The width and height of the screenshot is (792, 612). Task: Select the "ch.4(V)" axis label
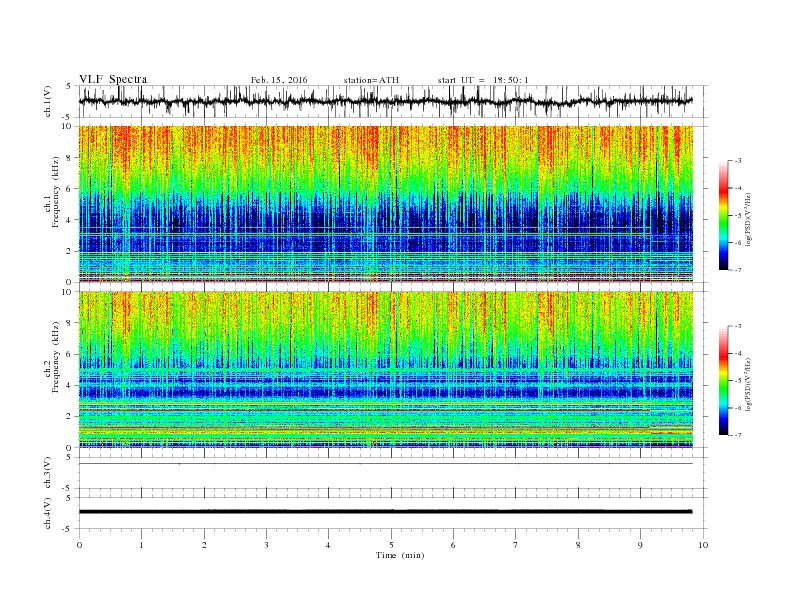(48, 513)
